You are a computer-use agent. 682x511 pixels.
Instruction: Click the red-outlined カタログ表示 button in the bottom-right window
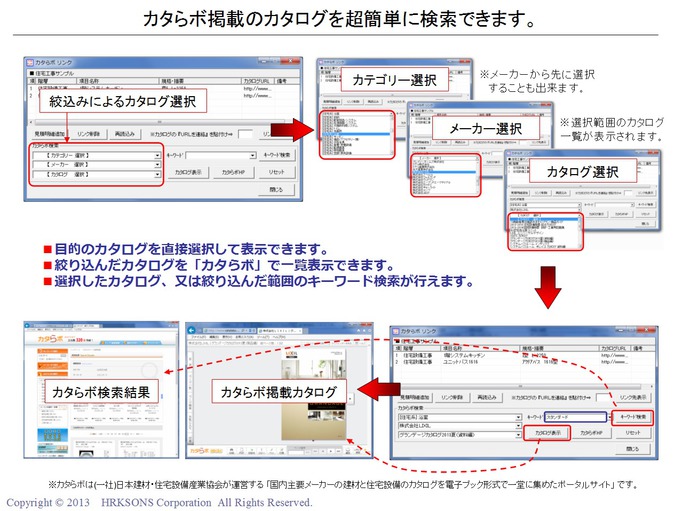(547, 433)
